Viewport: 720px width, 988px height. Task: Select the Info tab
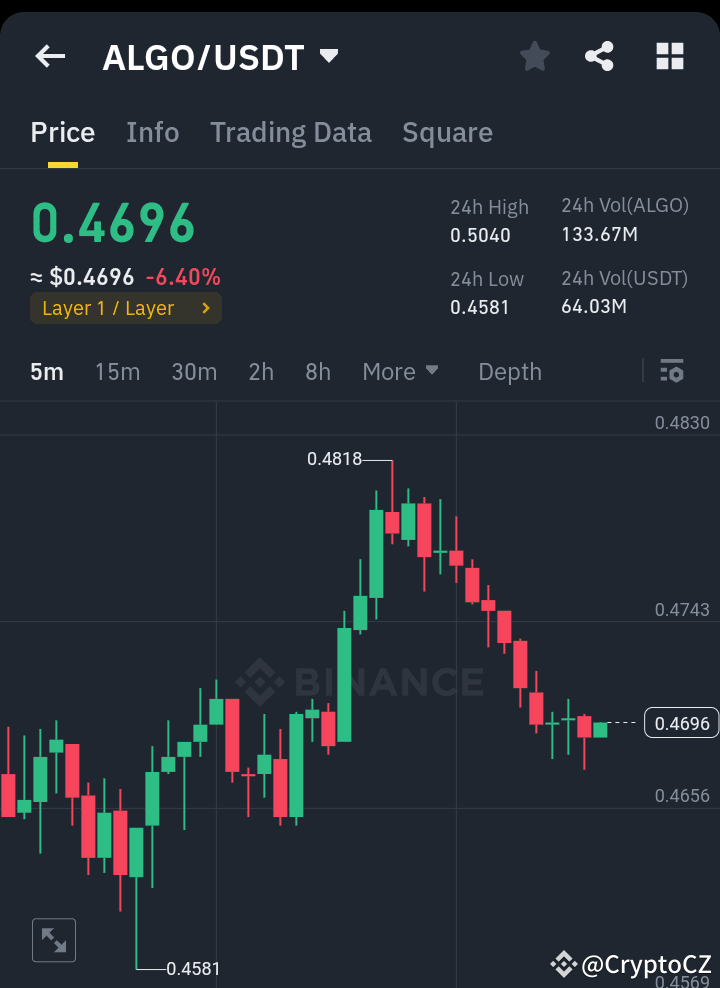(152, 132)
